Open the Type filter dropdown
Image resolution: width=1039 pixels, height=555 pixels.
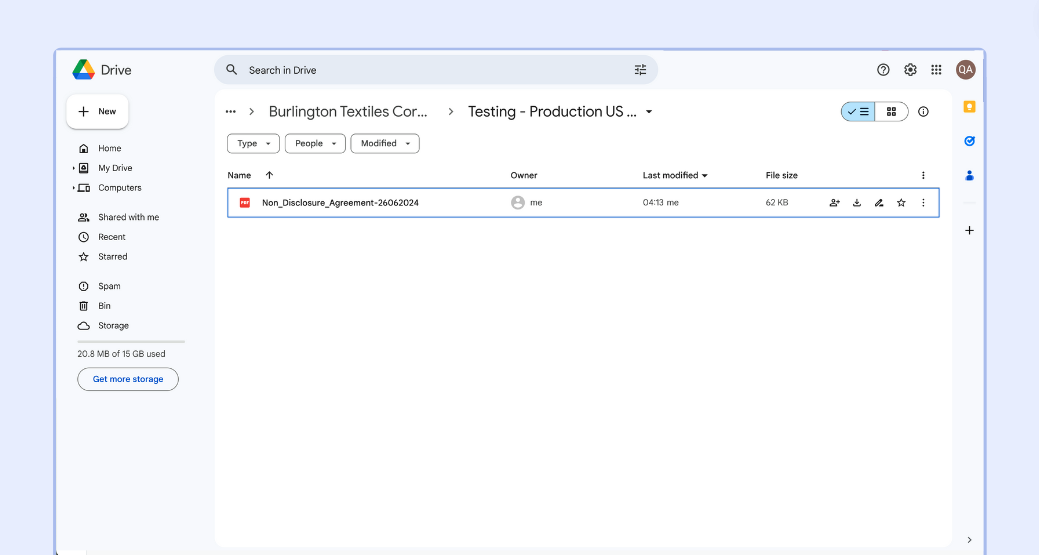point(253,144)
